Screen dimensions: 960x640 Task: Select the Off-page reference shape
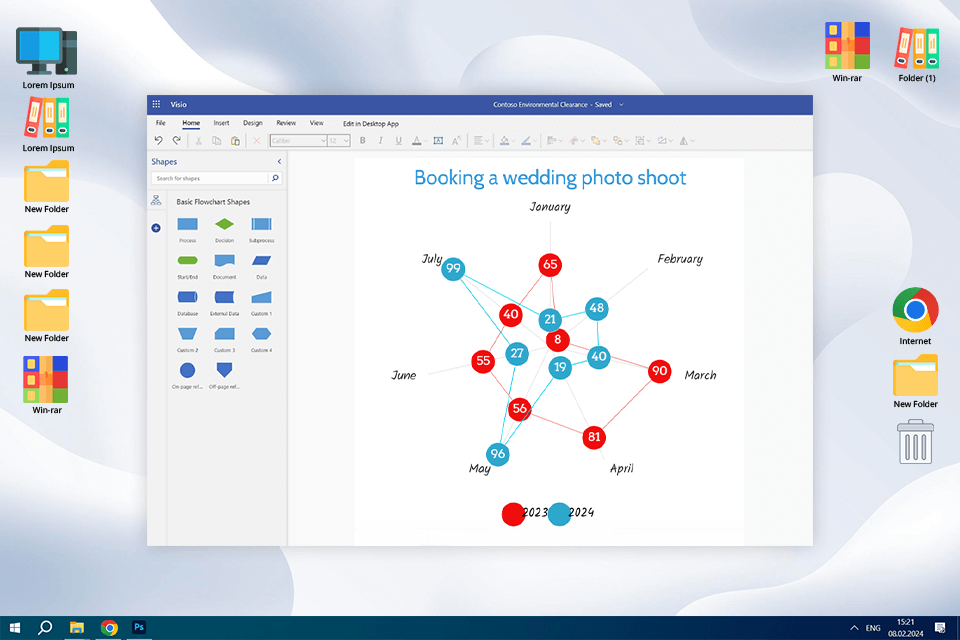(225, 370)
